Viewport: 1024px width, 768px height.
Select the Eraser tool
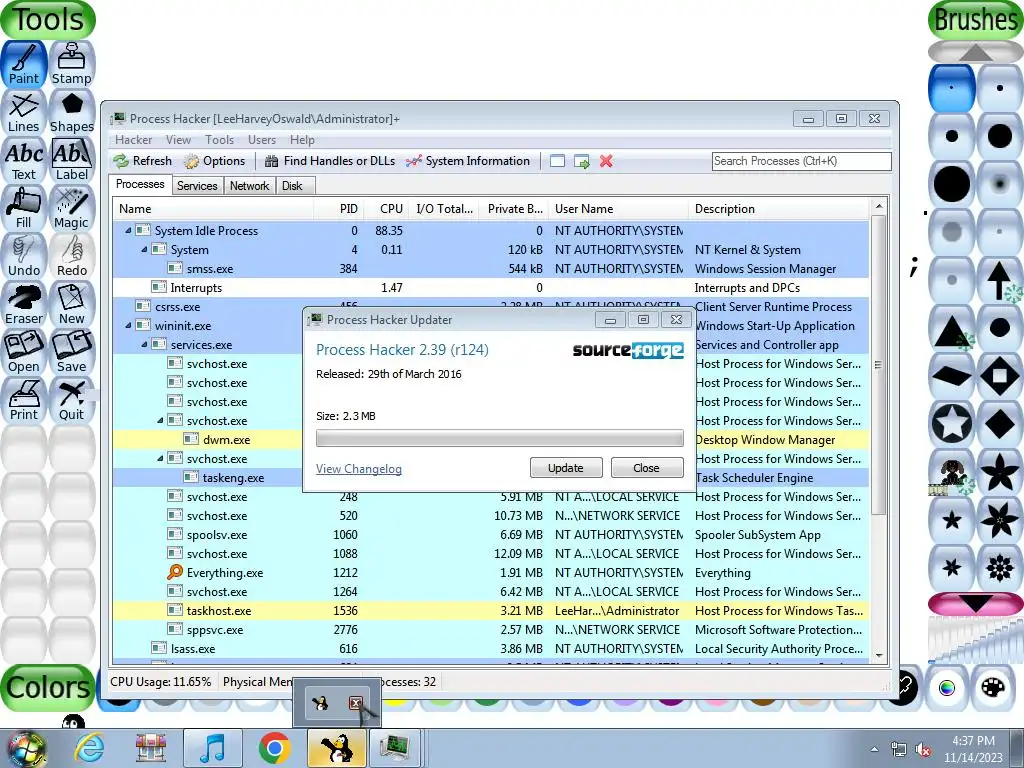pyautogui.click(x=24, y=304)
